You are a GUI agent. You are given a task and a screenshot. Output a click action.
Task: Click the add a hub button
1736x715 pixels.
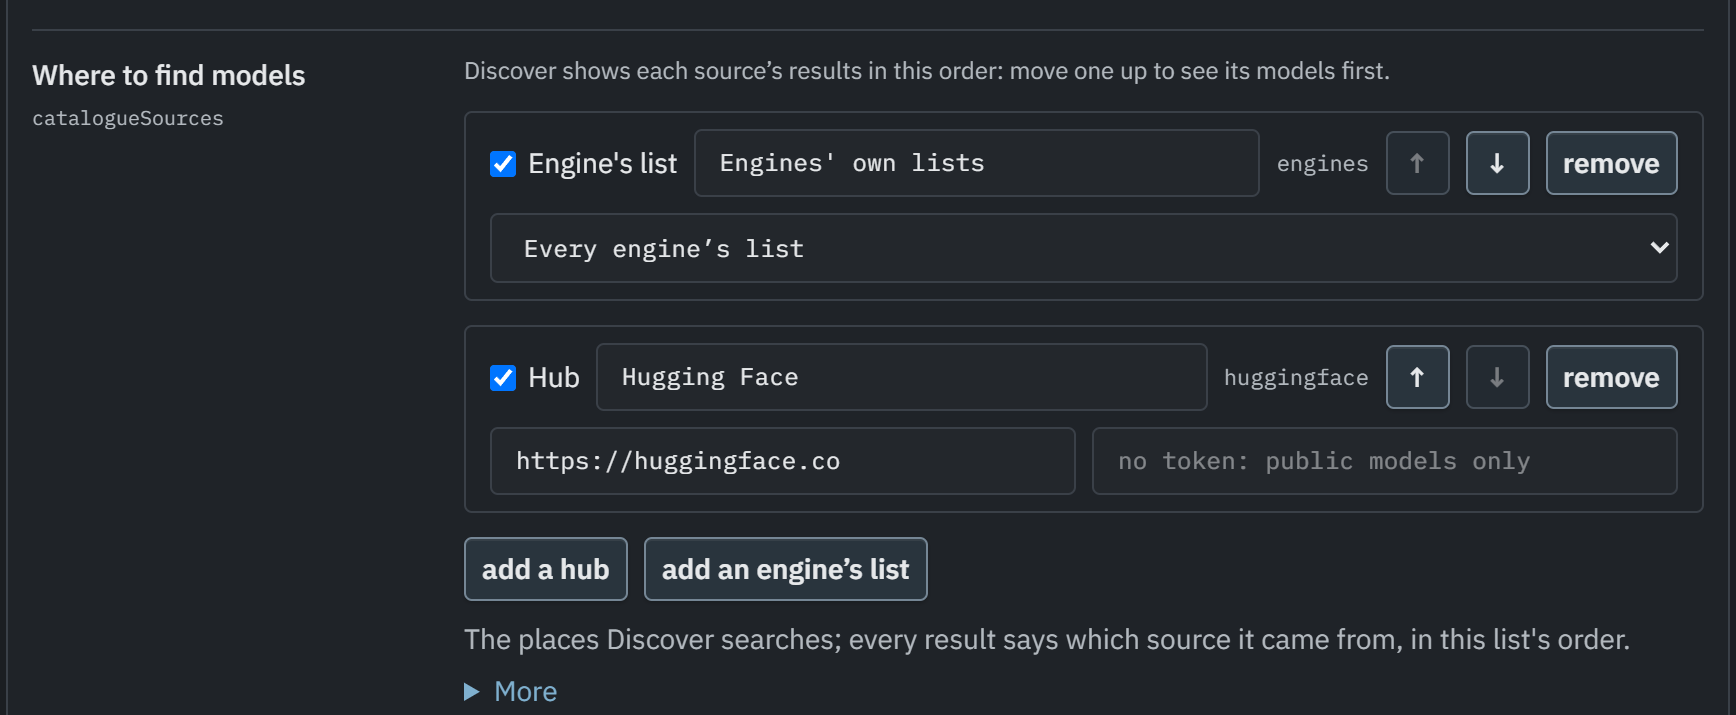coord(545,569)
